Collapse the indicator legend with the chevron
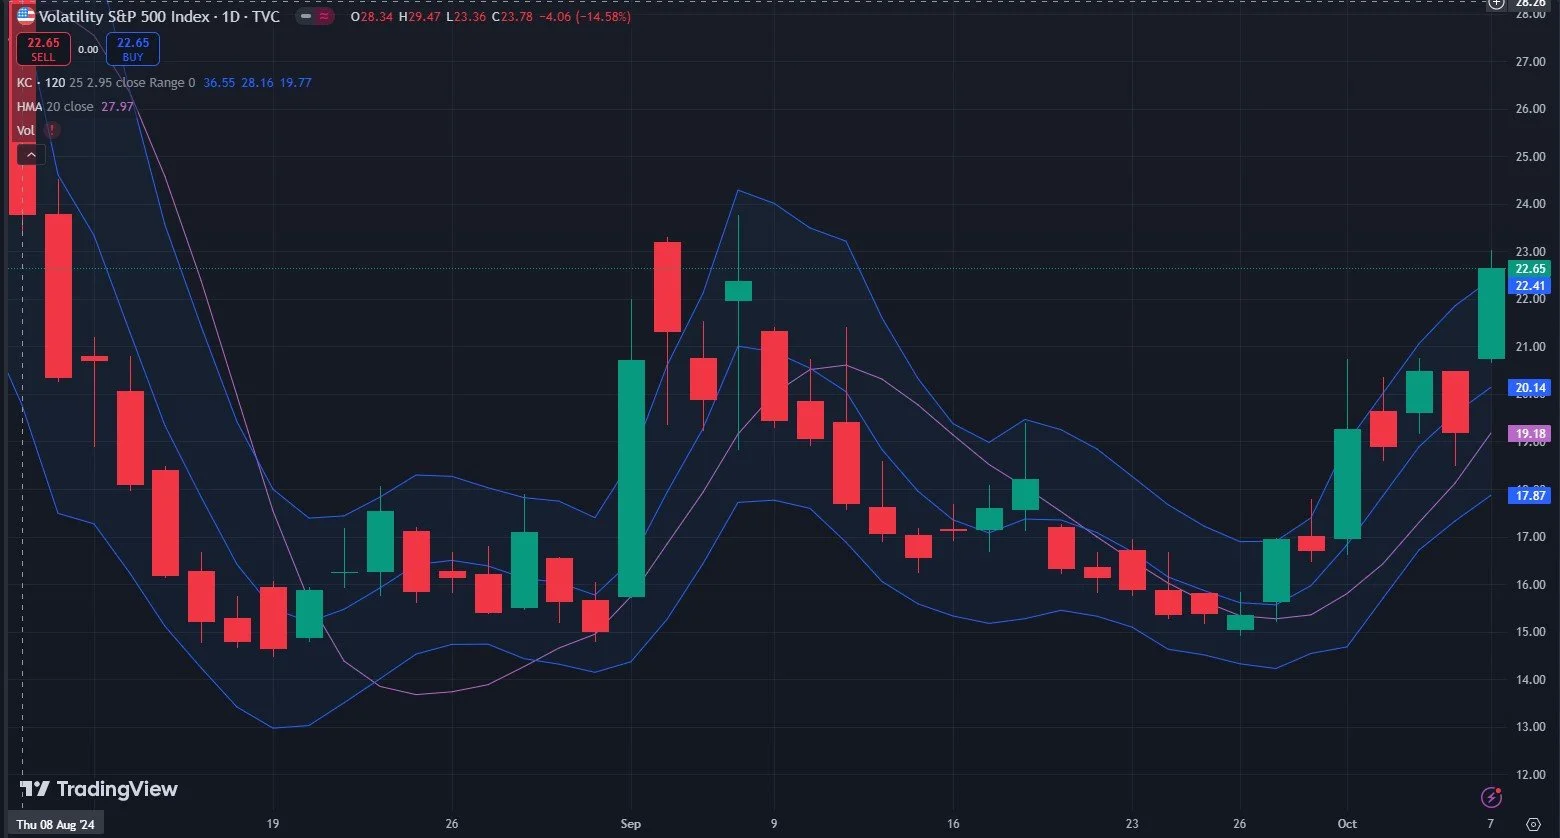1560x838 pixels. pos(30,155)
